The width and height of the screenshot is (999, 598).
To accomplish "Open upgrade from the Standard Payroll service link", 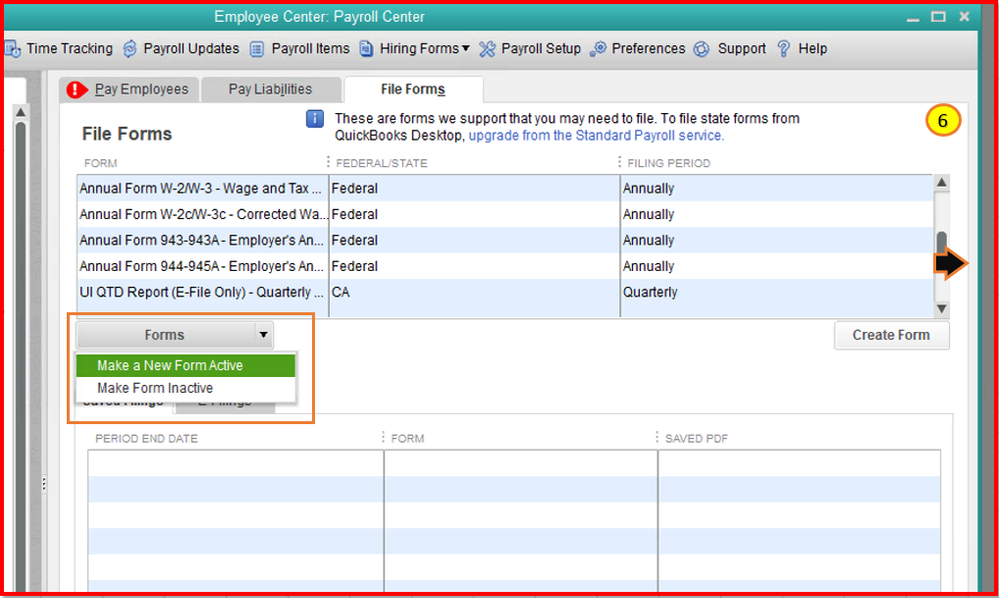I will click(596, 136).
